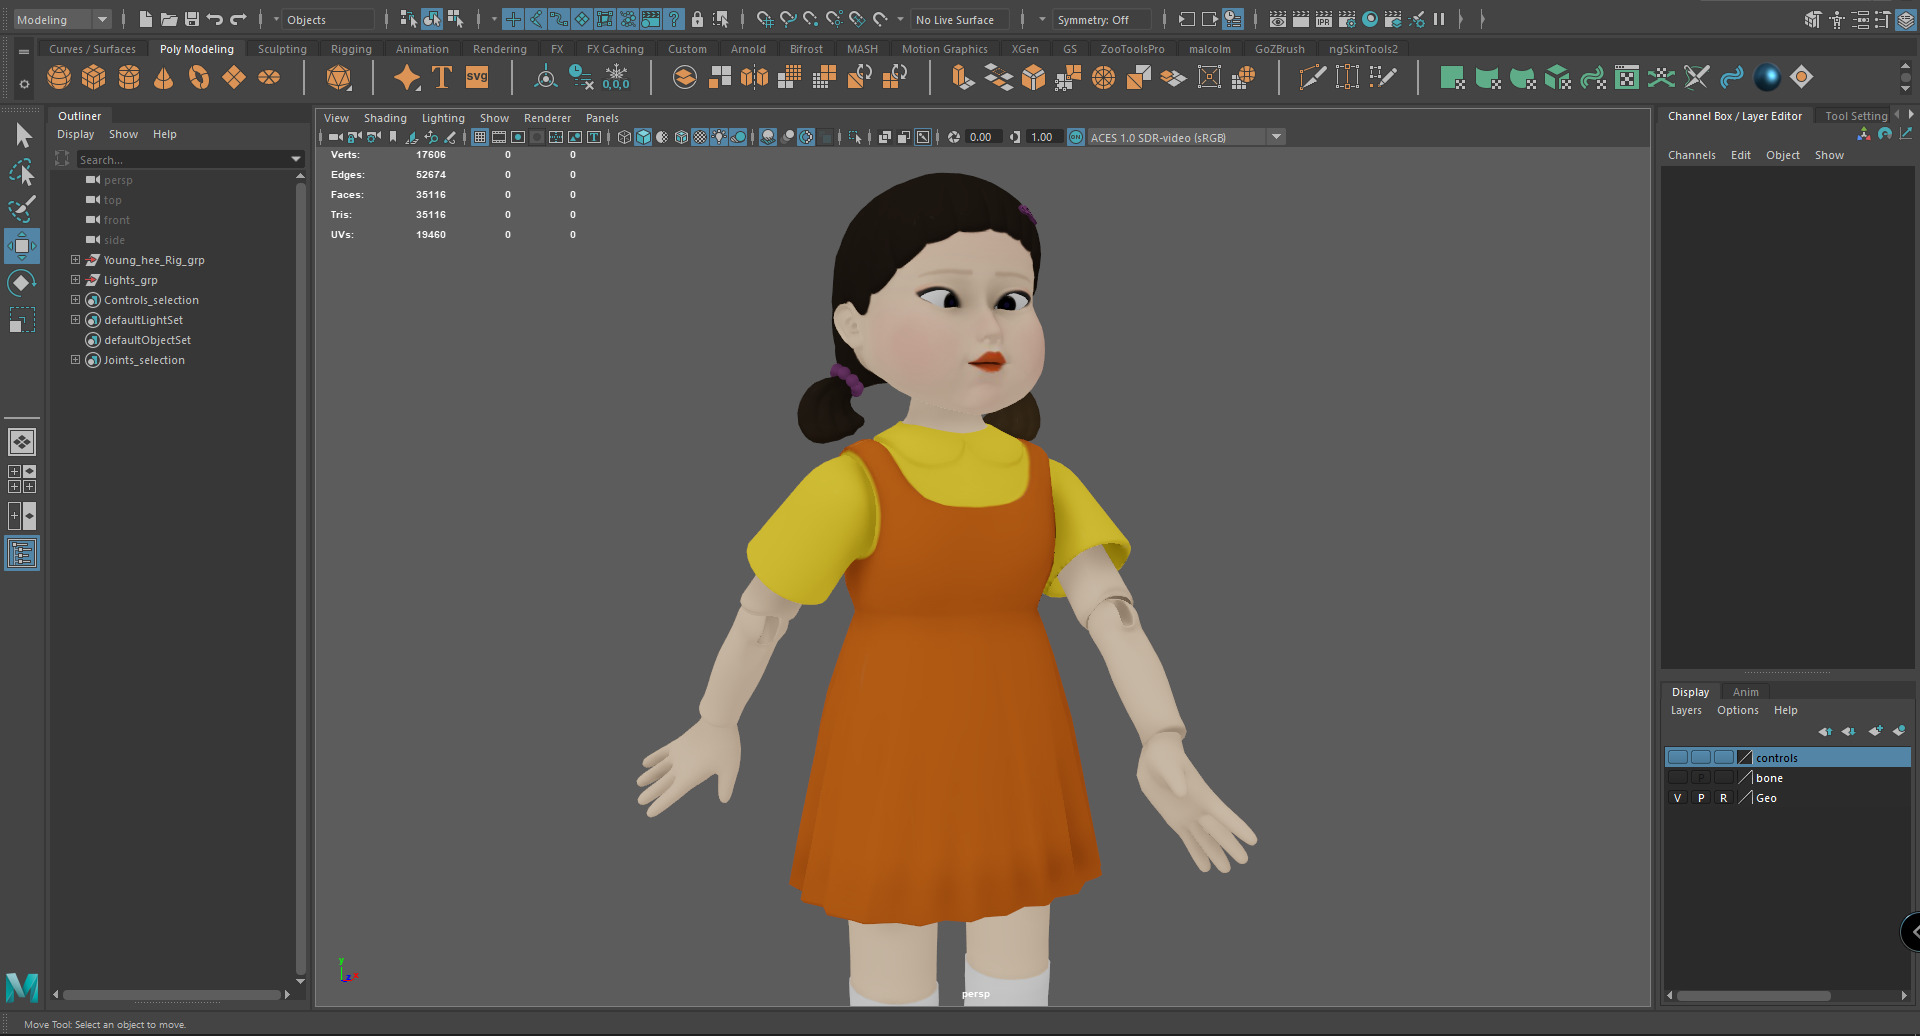Click the Hypershade sphere icon in status line

(x=1370, y=19)
